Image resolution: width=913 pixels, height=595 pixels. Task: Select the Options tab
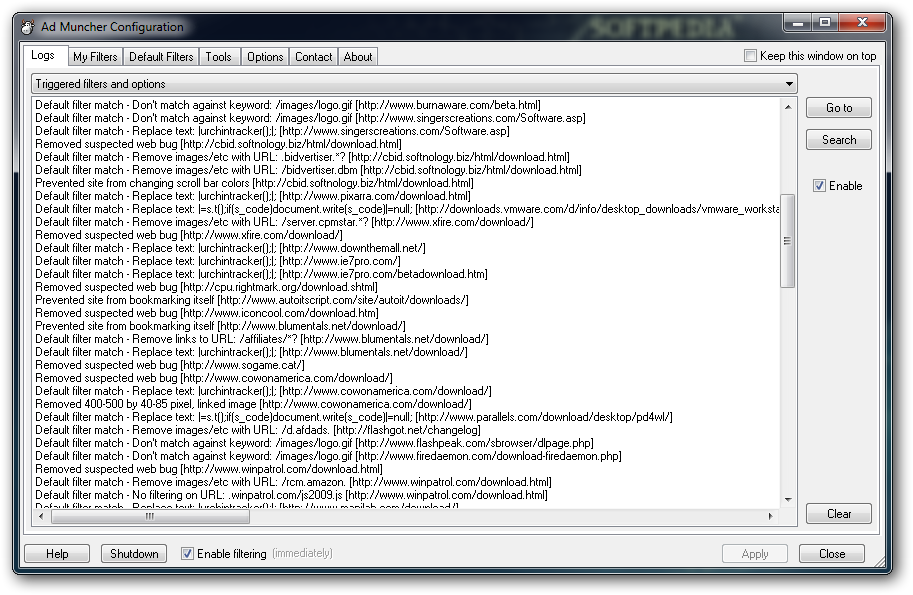coord(265,57)
